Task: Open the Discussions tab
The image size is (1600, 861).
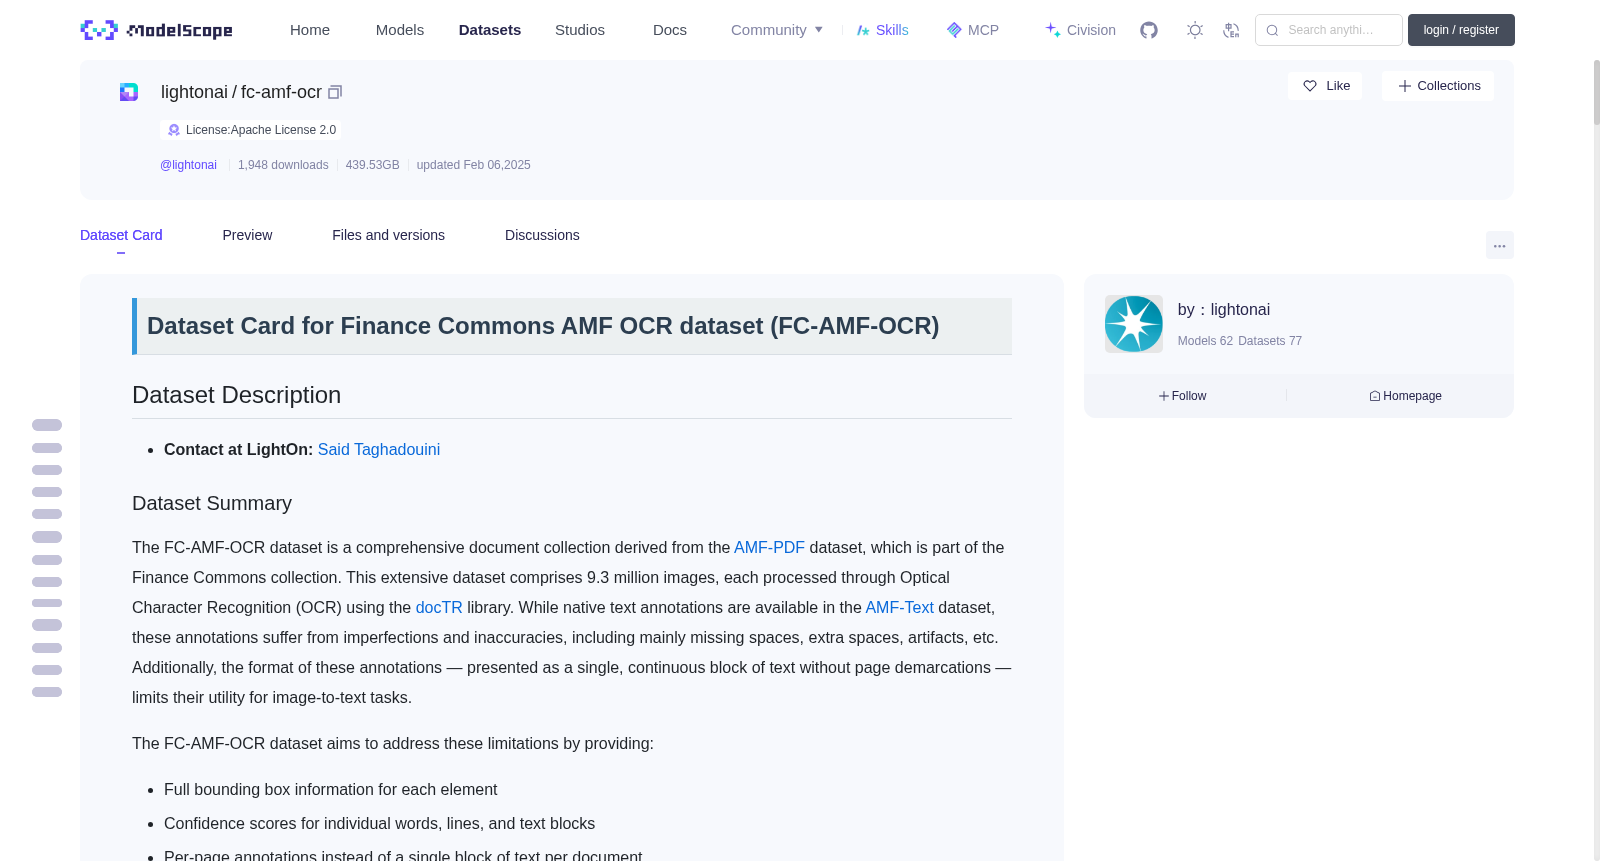Action: tap(542, 235)
